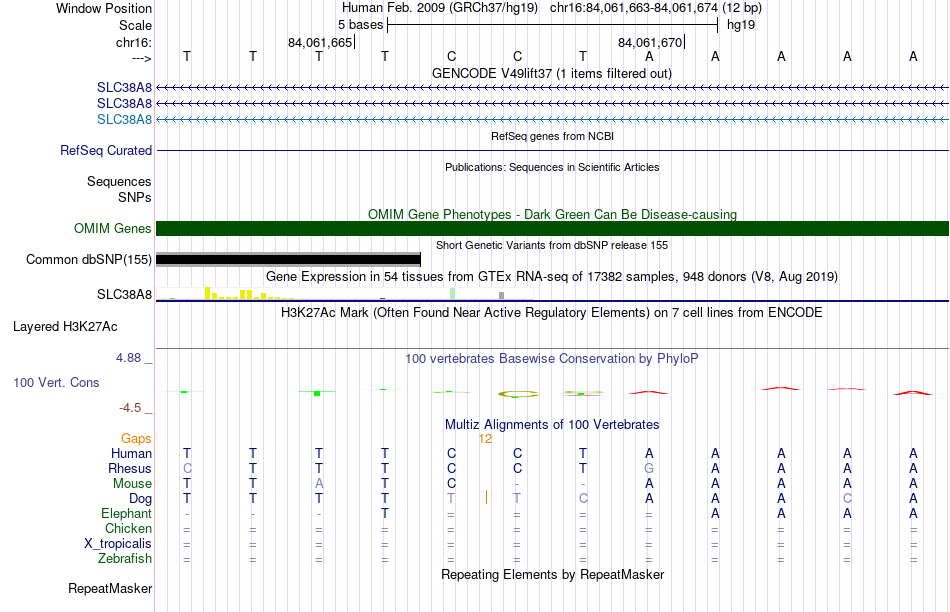Click the Mouse species label
This screenshot has height=612, width=950.
[x=132, y=484]
